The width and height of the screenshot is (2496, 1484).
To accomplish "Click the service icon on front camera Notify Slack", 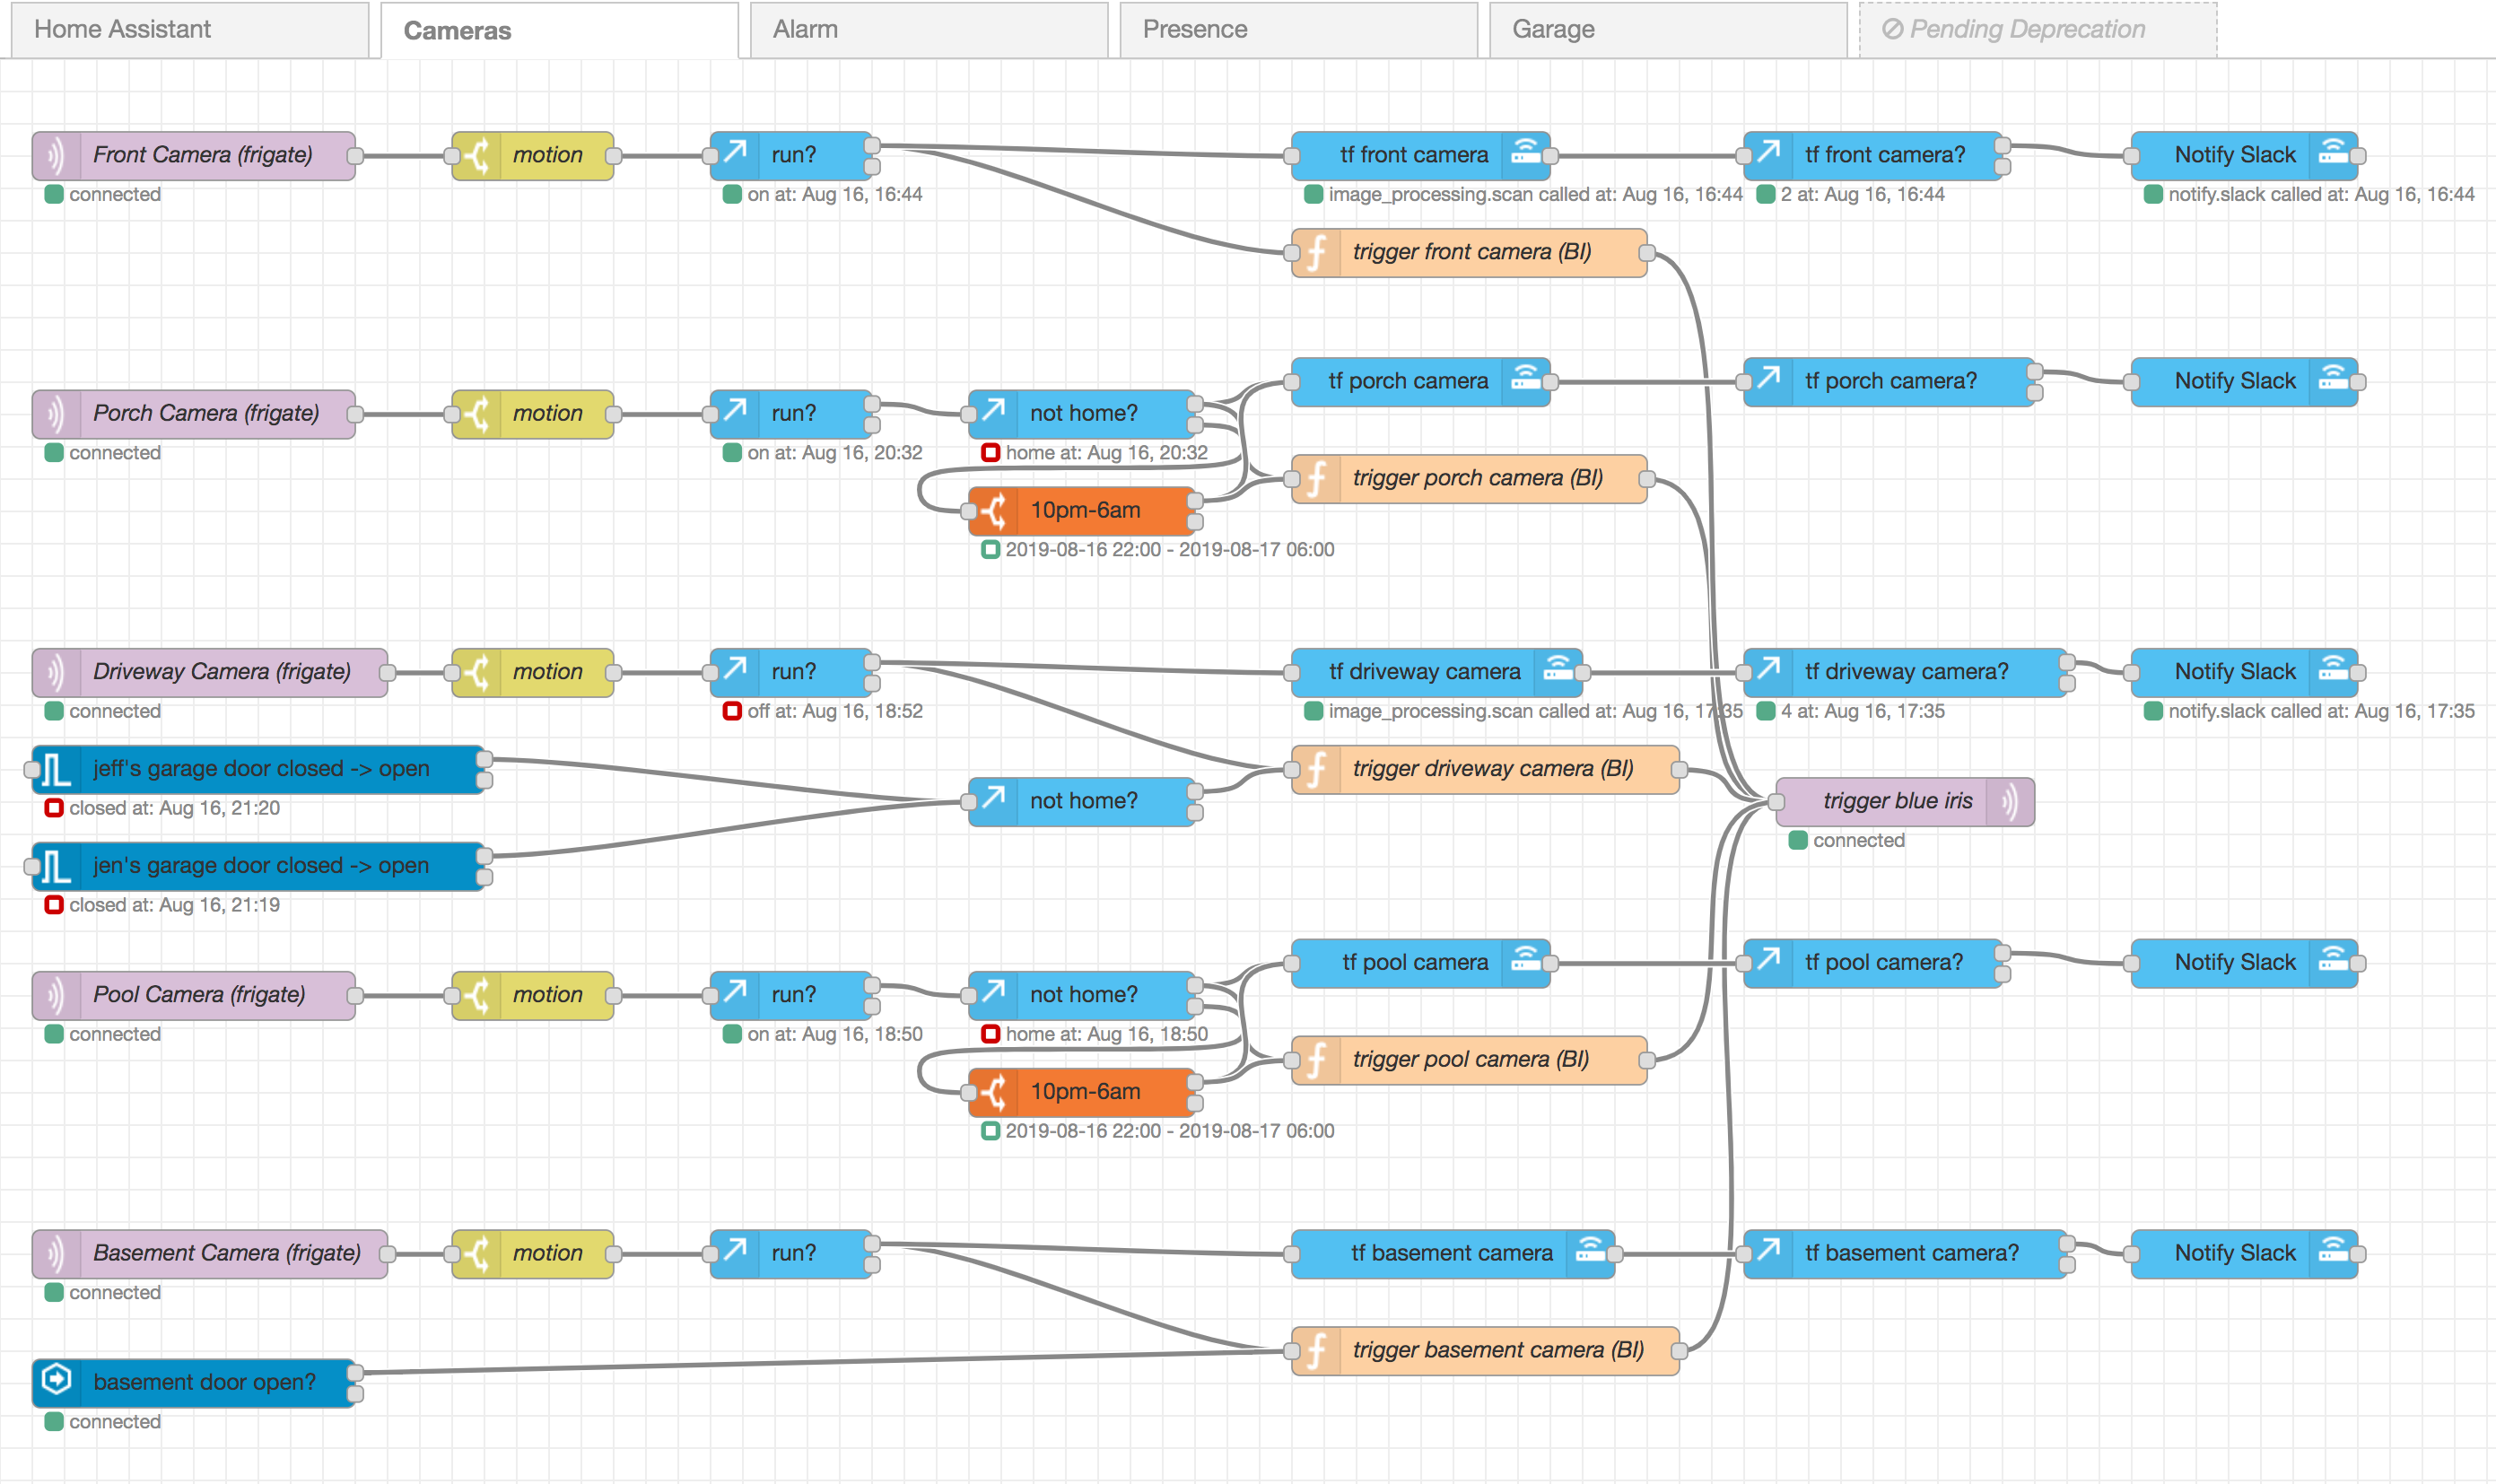I will tap(2332, 156).
